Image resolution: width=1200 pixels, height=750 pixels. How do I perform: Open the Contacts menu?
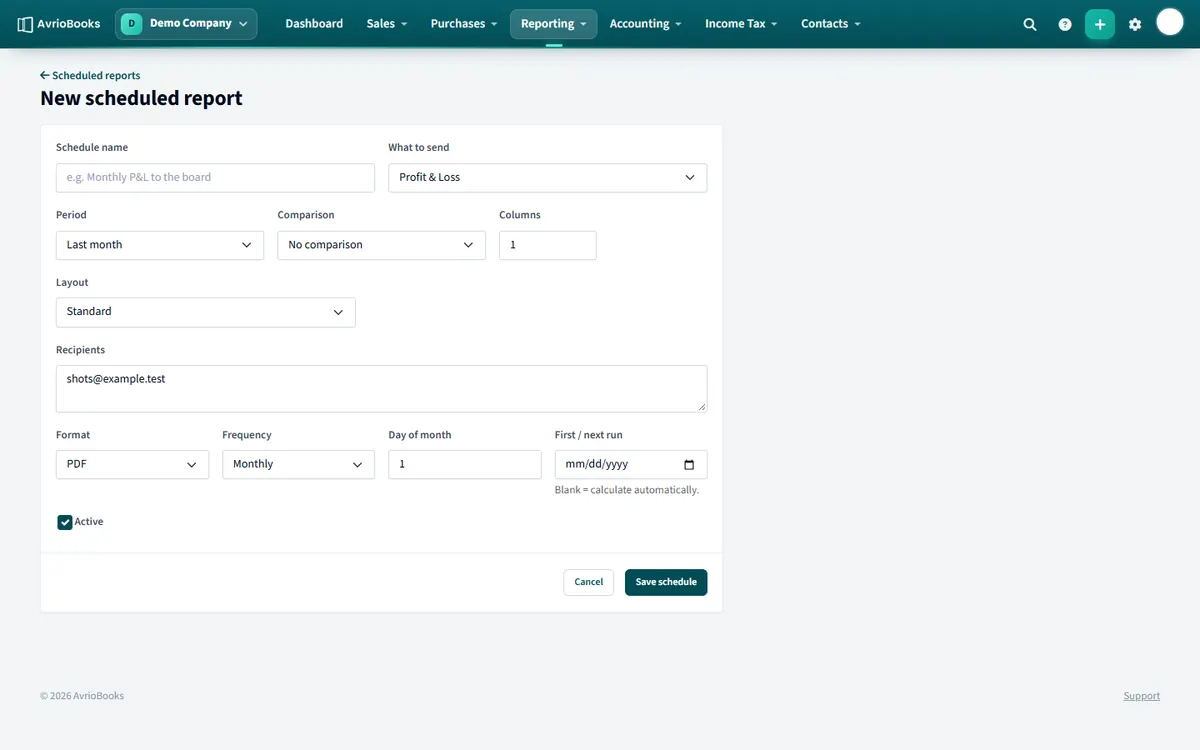point(830,24)
